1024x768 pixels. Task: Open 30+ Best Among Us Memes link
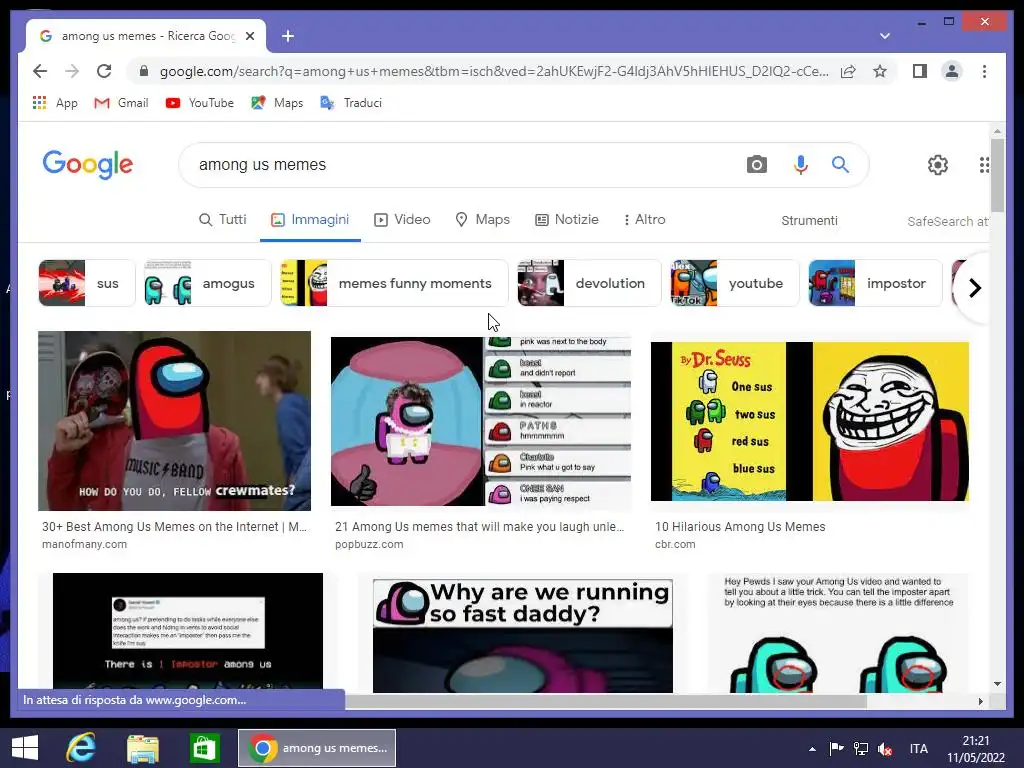[x=174, y=526]
